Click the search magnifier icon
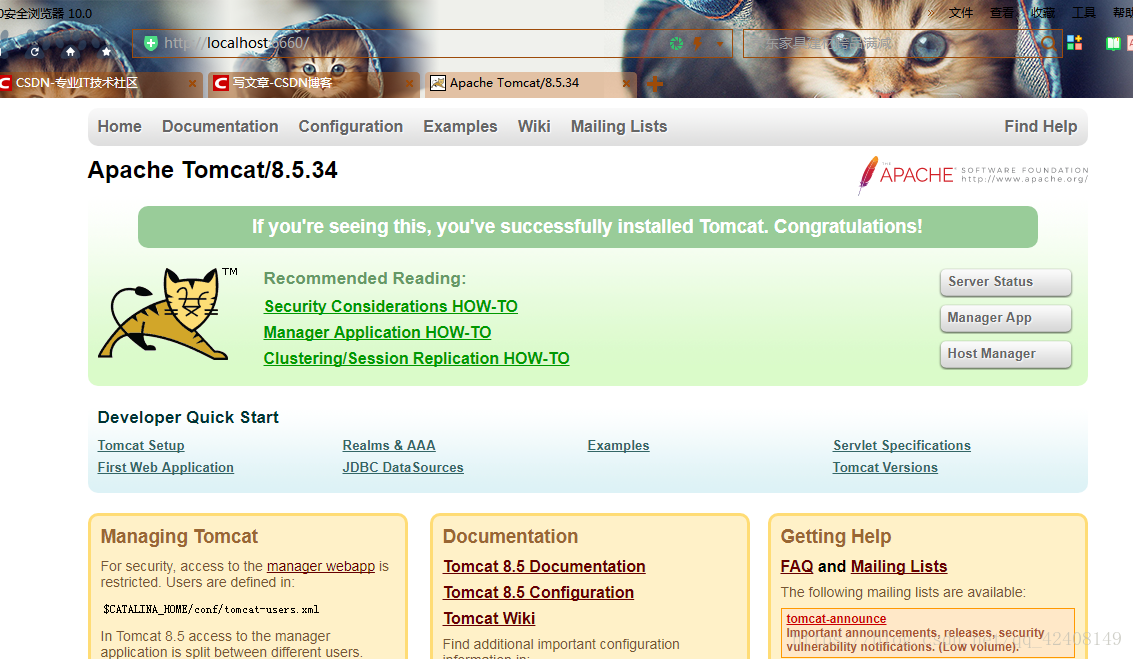The image size is (1133, 659). click(x=1048, y=44)
